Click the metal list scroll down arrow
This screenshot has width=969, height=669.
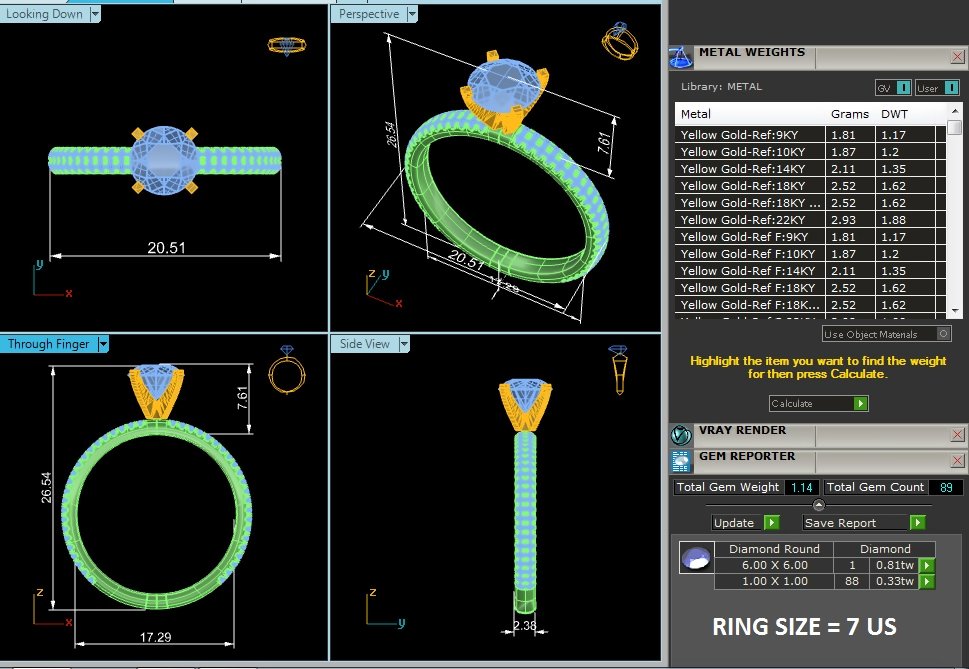point(955,311)
